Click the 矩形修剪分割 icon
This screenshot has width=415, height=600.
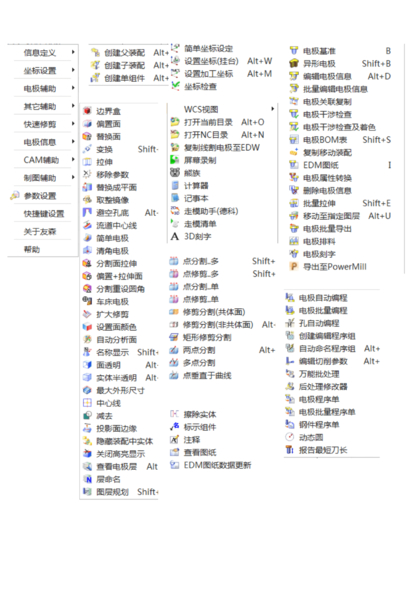coord(174,337)
